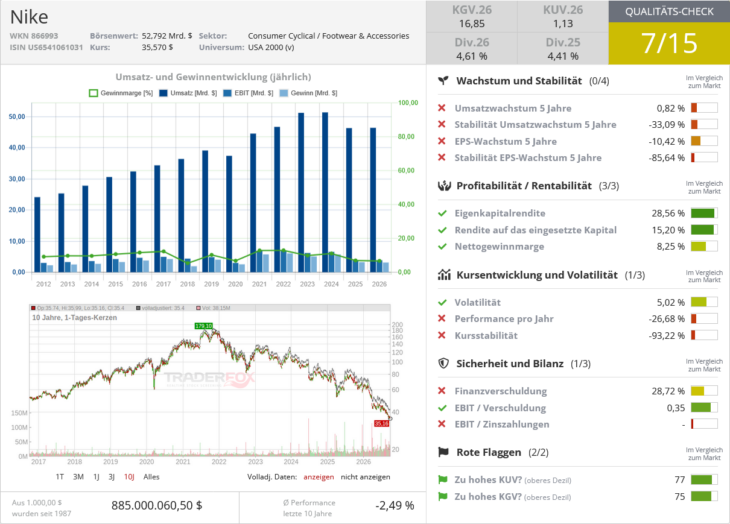Toggle Gewinnmarge [%] series in chart legend
730x524 pixels.
tap(121, 93)
